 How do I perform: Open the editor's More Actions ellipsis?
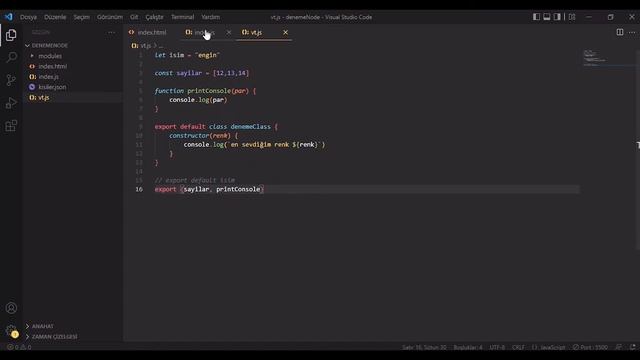coord(632,32)
